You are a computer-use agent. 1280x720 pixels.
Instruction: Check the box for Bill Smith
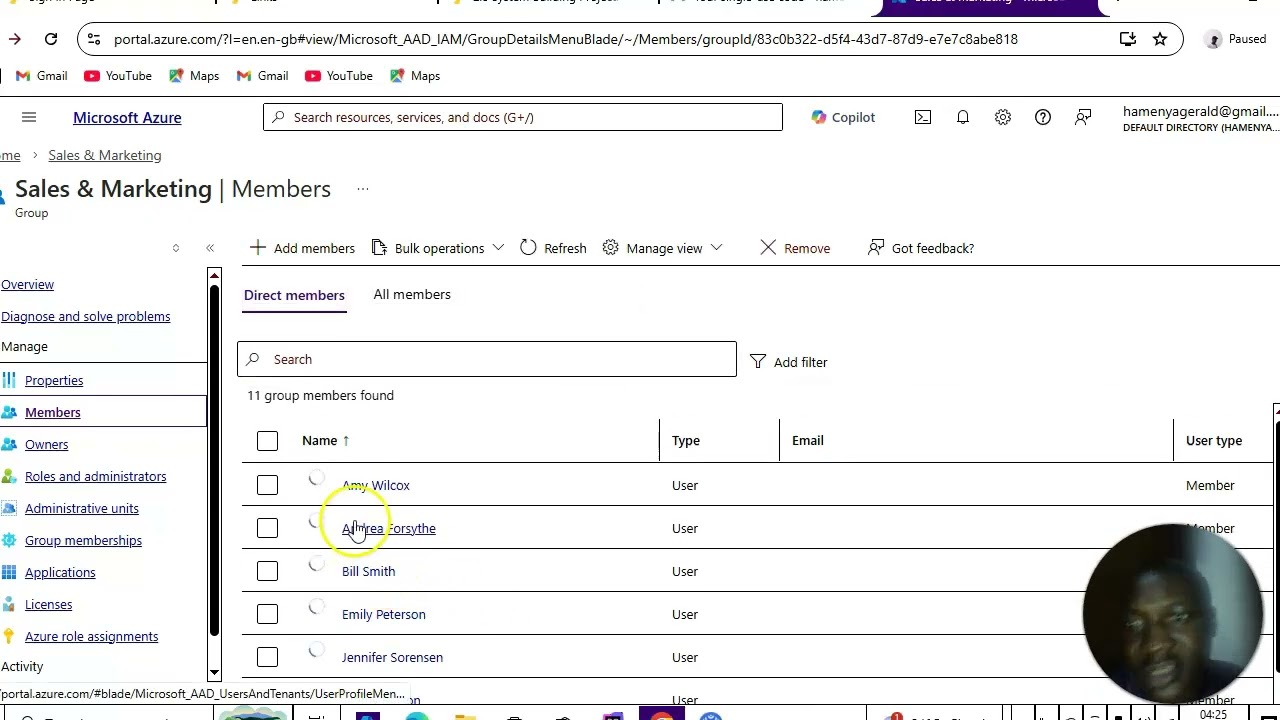tap(267, 571)
